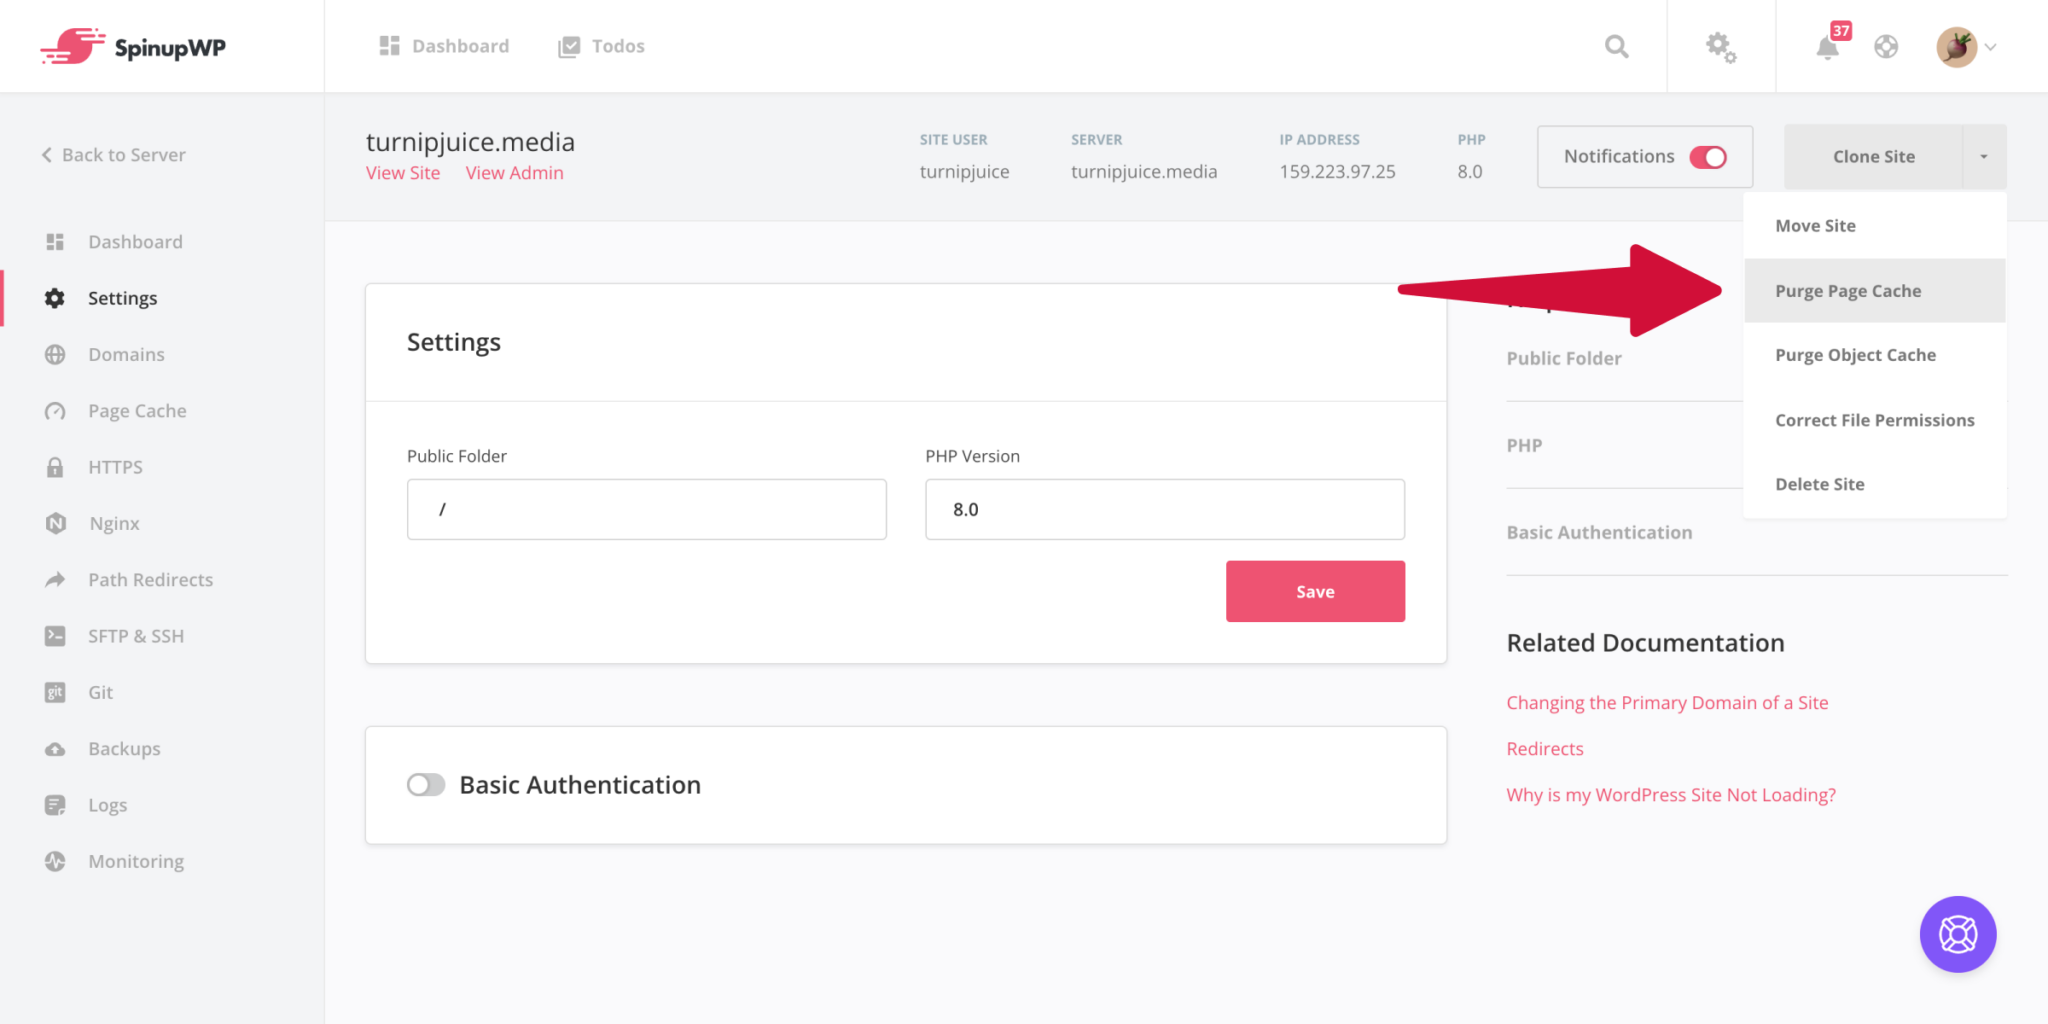Viewport: 2048px width, 1024px height.
Task: Click into the Public Folder field
Action: [646, 510]
